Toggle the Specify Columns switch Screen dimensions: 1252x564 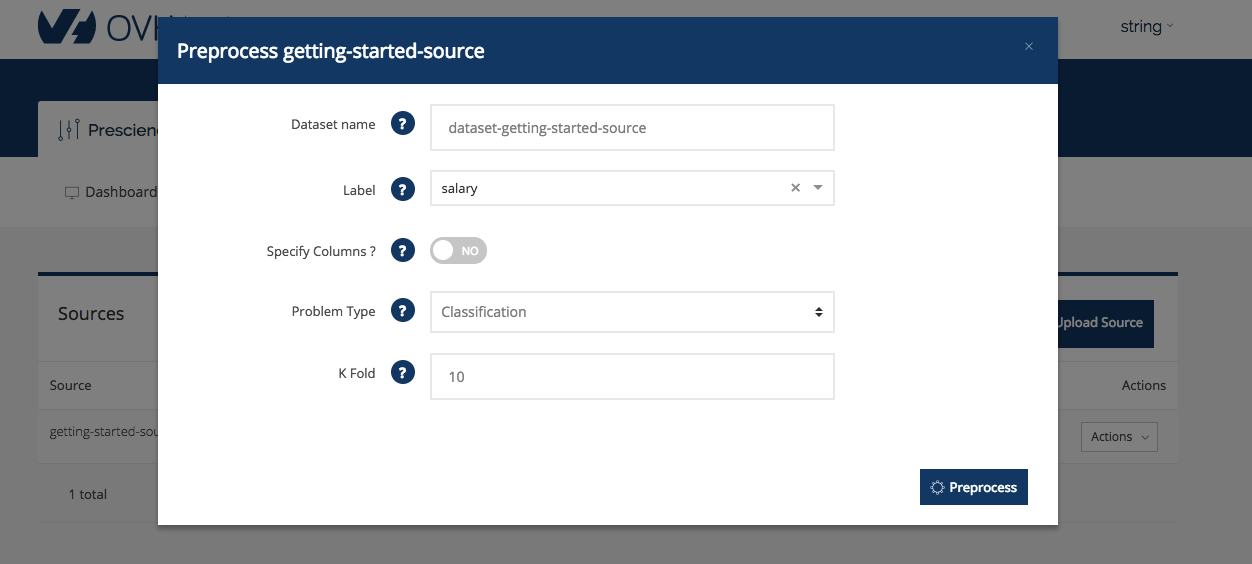tap(458, 251)
